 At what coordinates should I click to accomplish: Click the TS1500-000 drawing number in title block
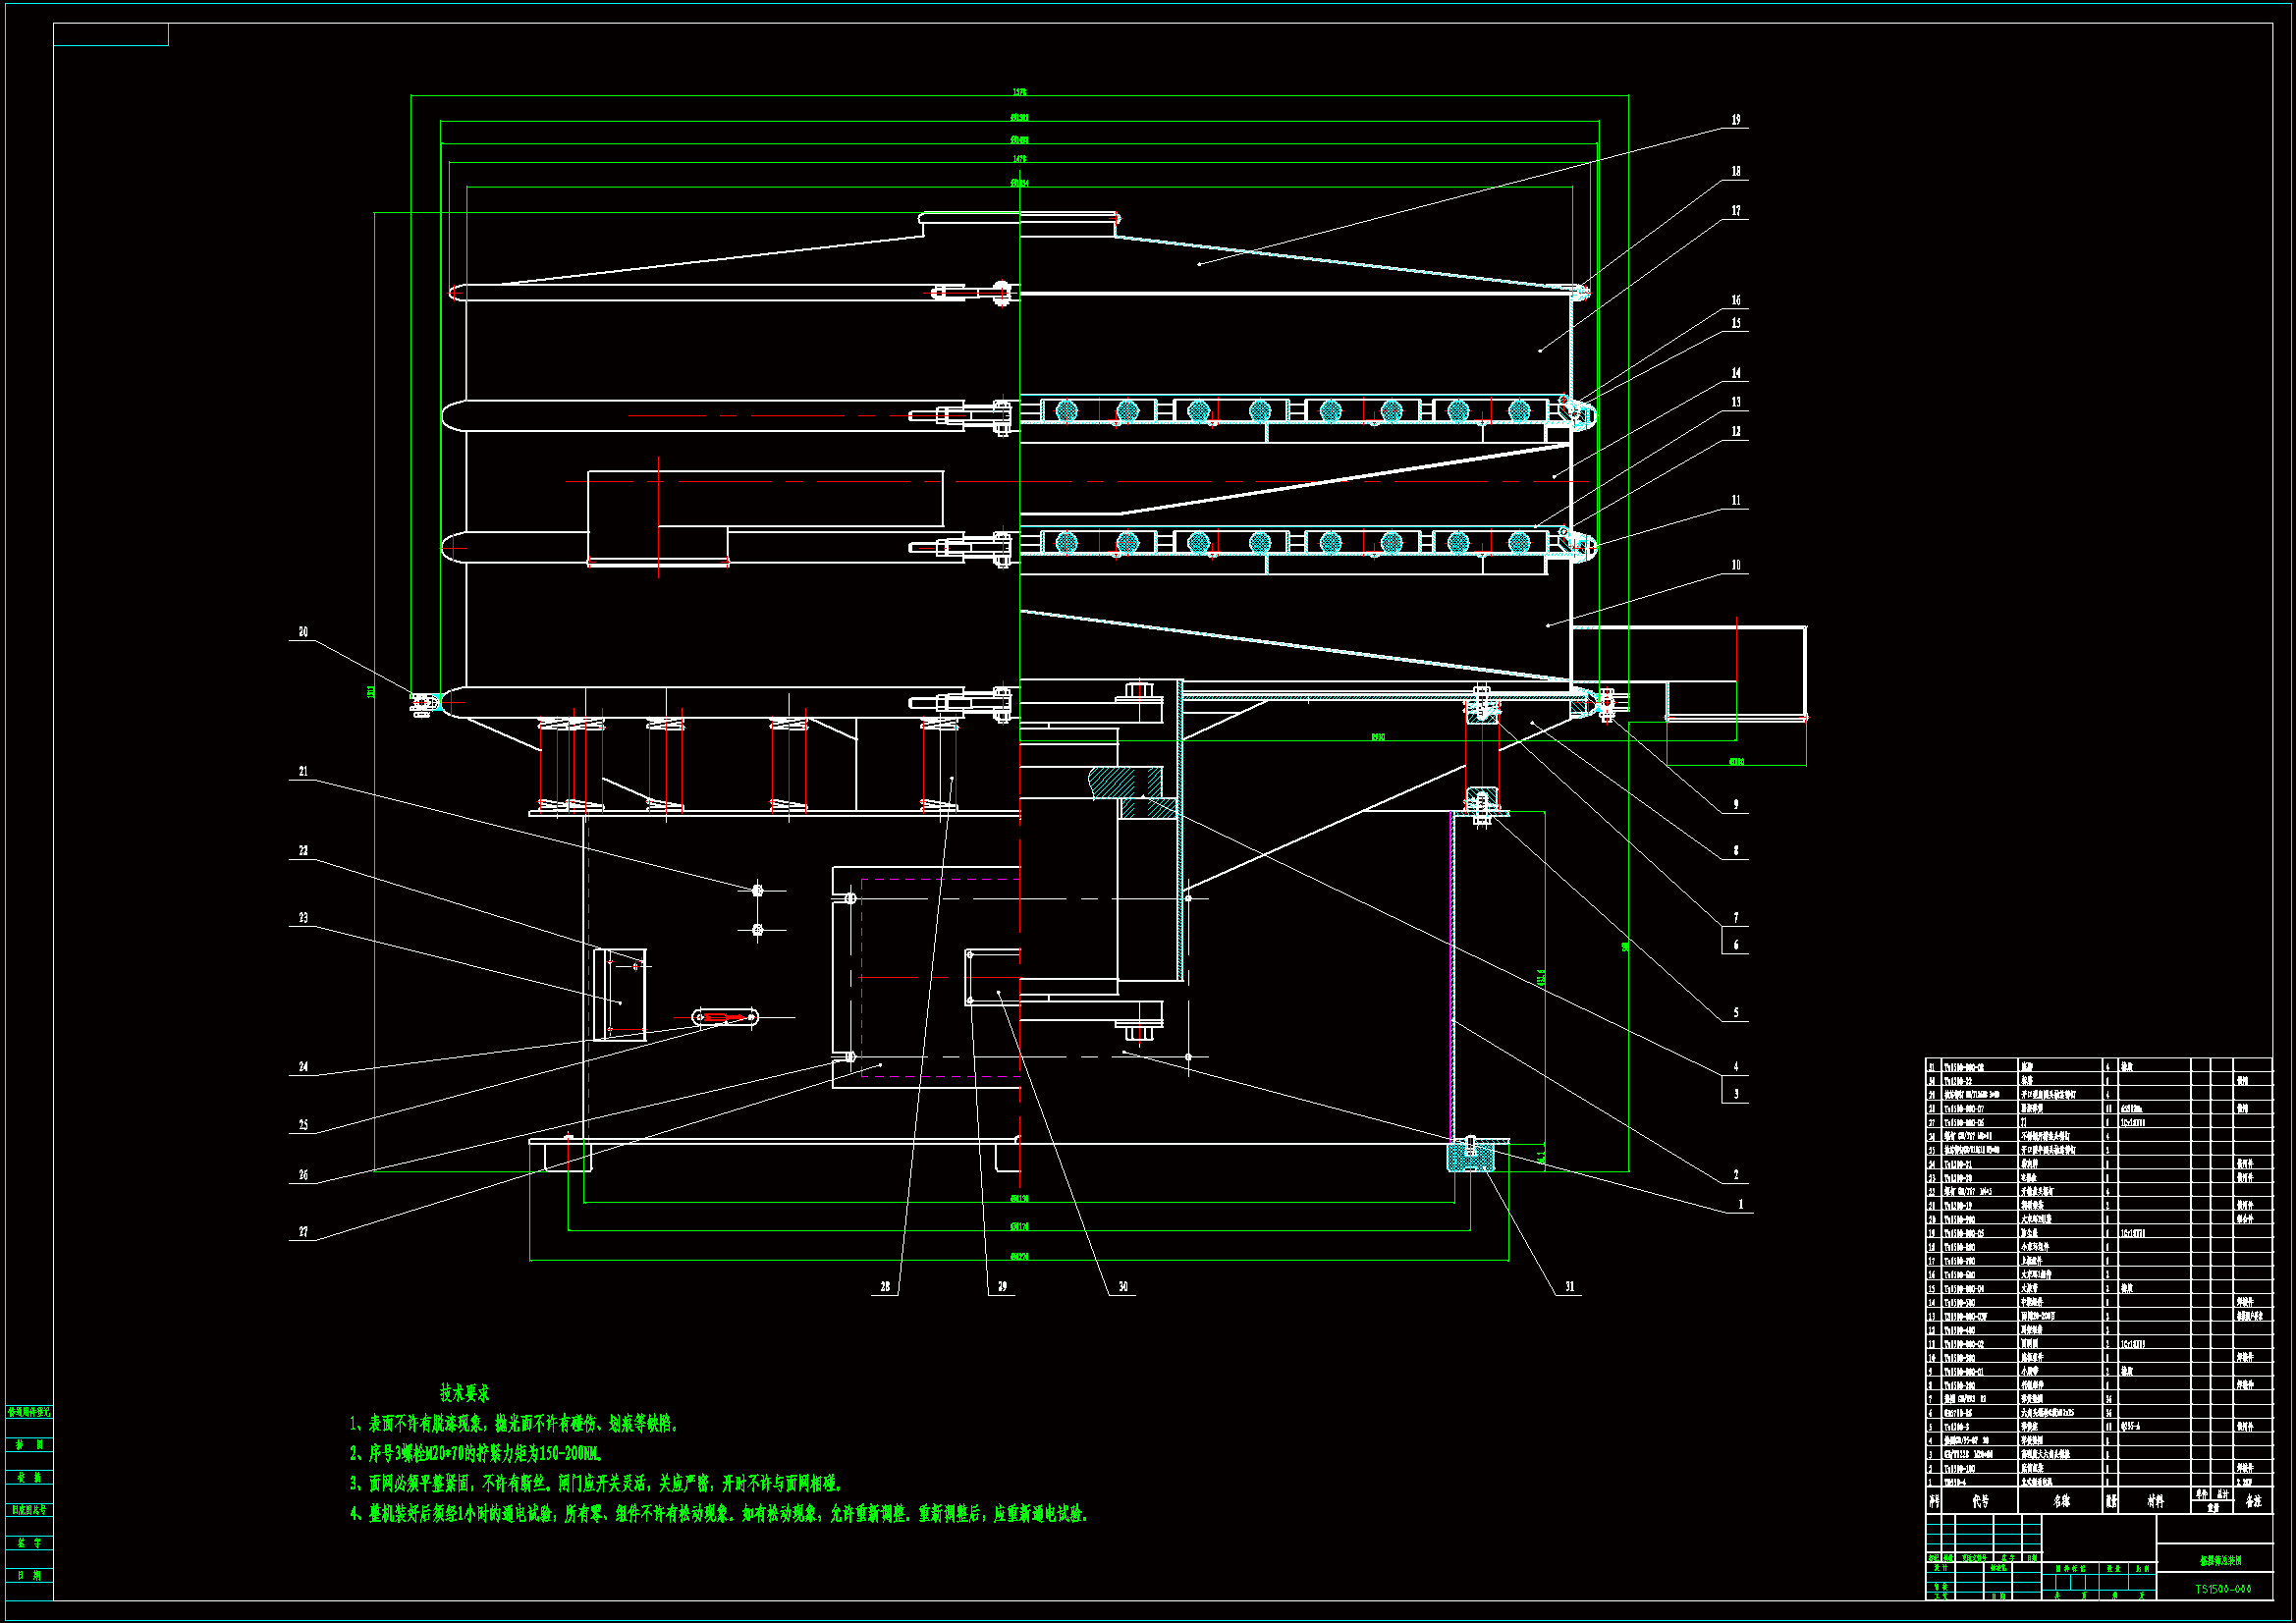coord(2222,1588)
